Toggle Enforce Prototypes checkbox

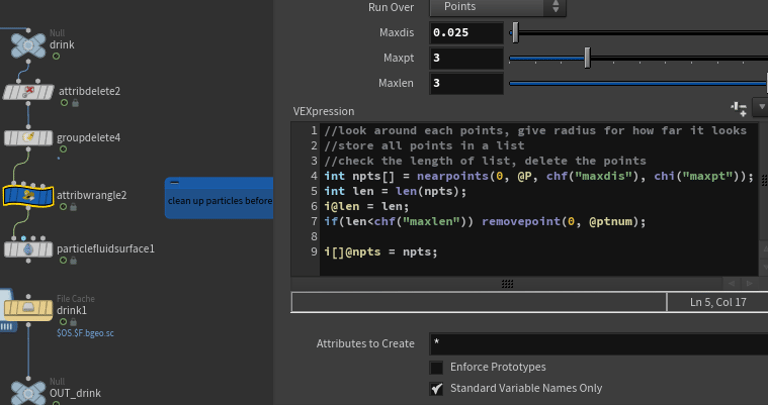pyautogui.click(x=436, y=367)
